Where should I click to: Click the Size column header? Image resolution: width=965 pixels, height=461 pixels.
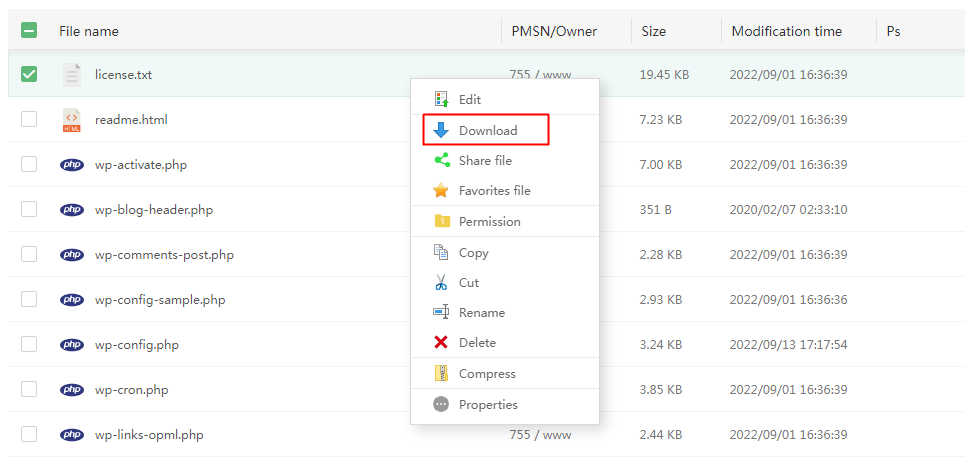point(653,31)
